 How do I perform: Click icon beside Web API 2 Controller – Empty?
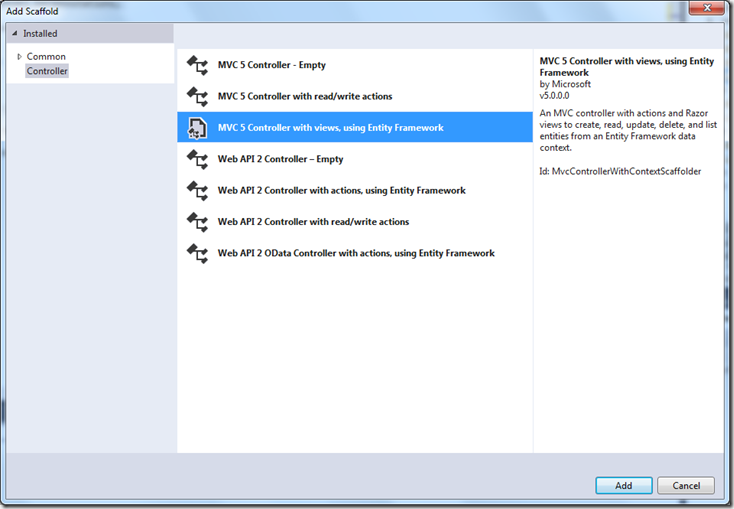pyautogui.click(x=197, y=159)
